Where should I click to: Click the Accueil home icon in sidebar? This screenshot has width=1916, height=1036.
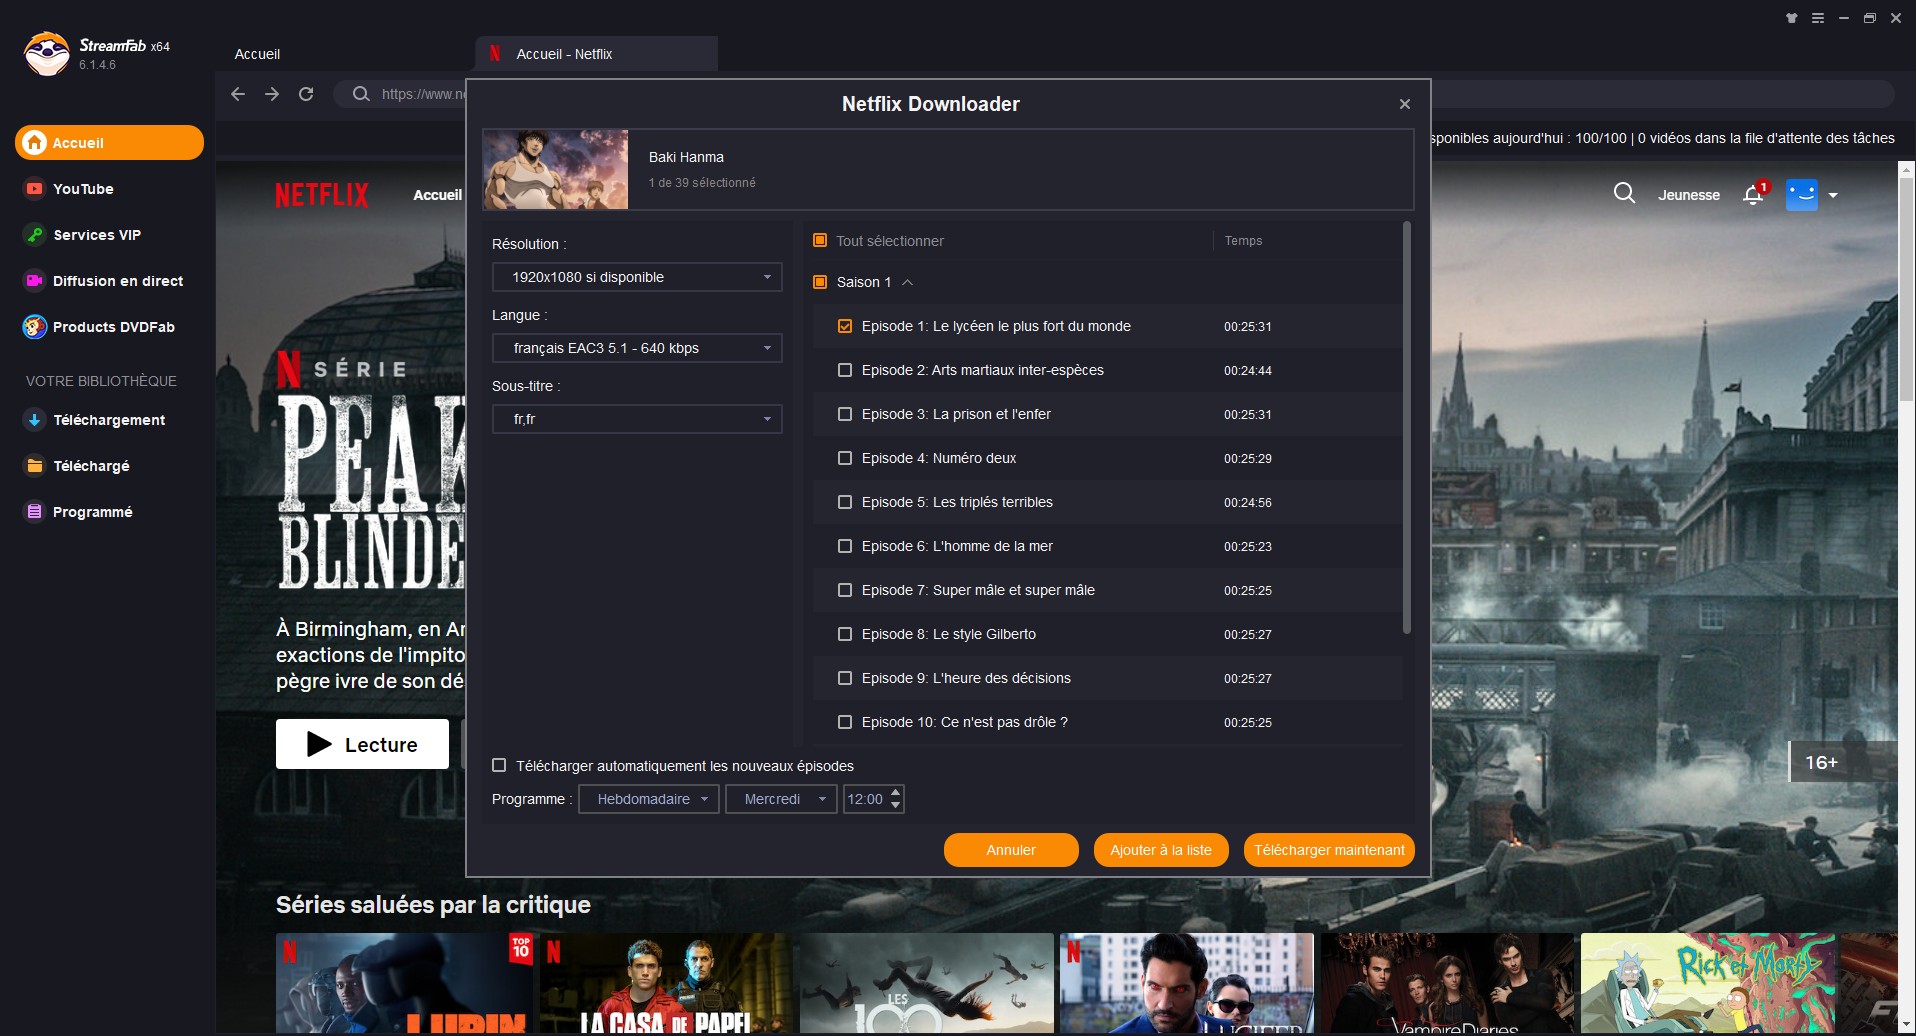35,143
